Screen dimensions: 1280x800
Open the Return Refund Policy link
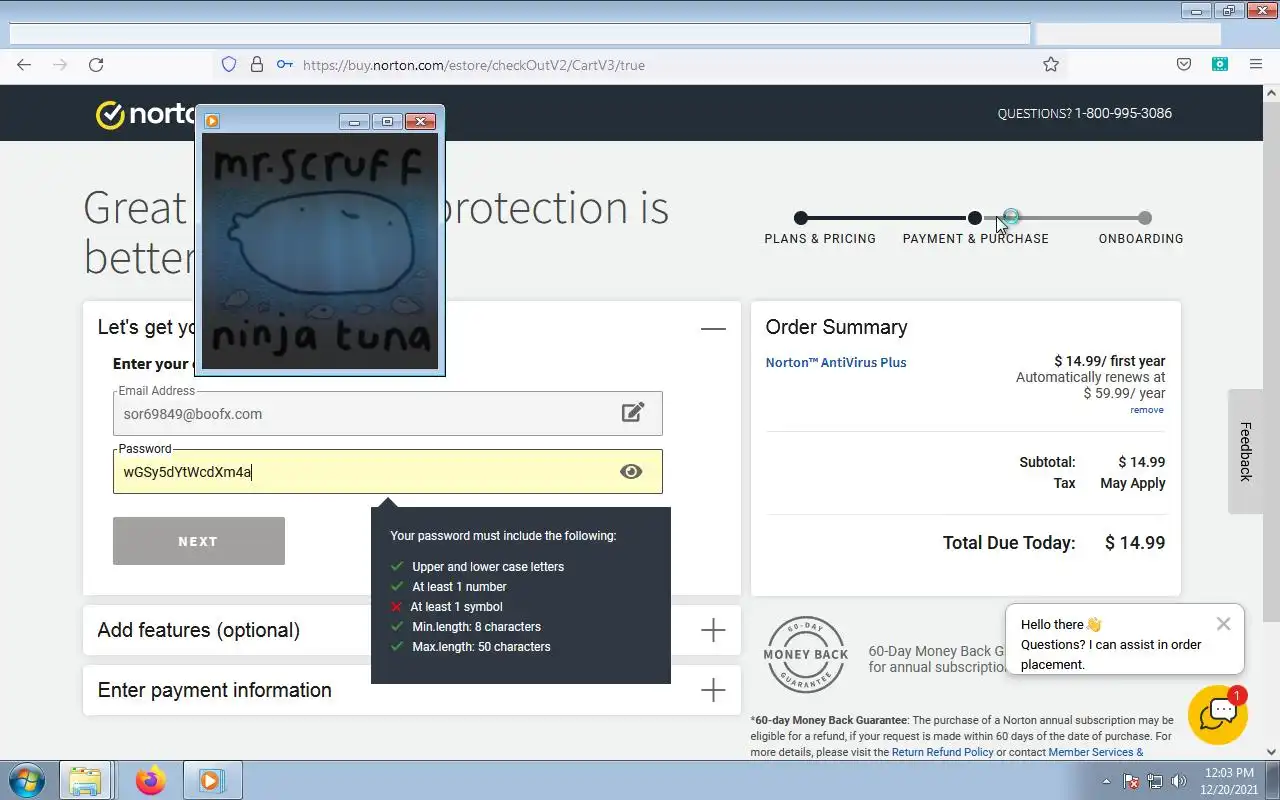[943, 752]
